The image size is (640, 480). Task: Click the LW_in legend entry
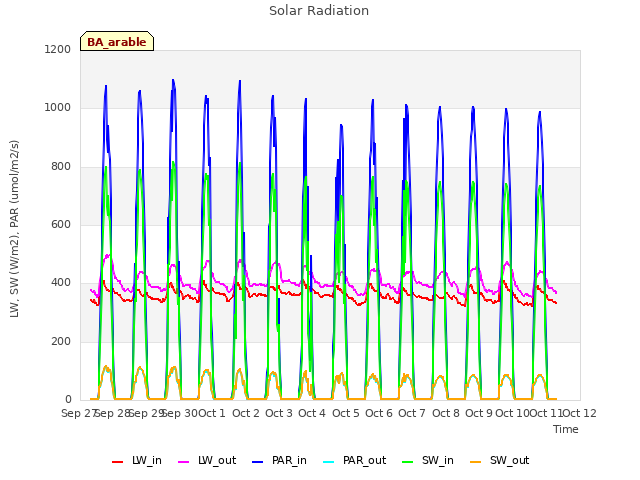[x=137, y=461]
